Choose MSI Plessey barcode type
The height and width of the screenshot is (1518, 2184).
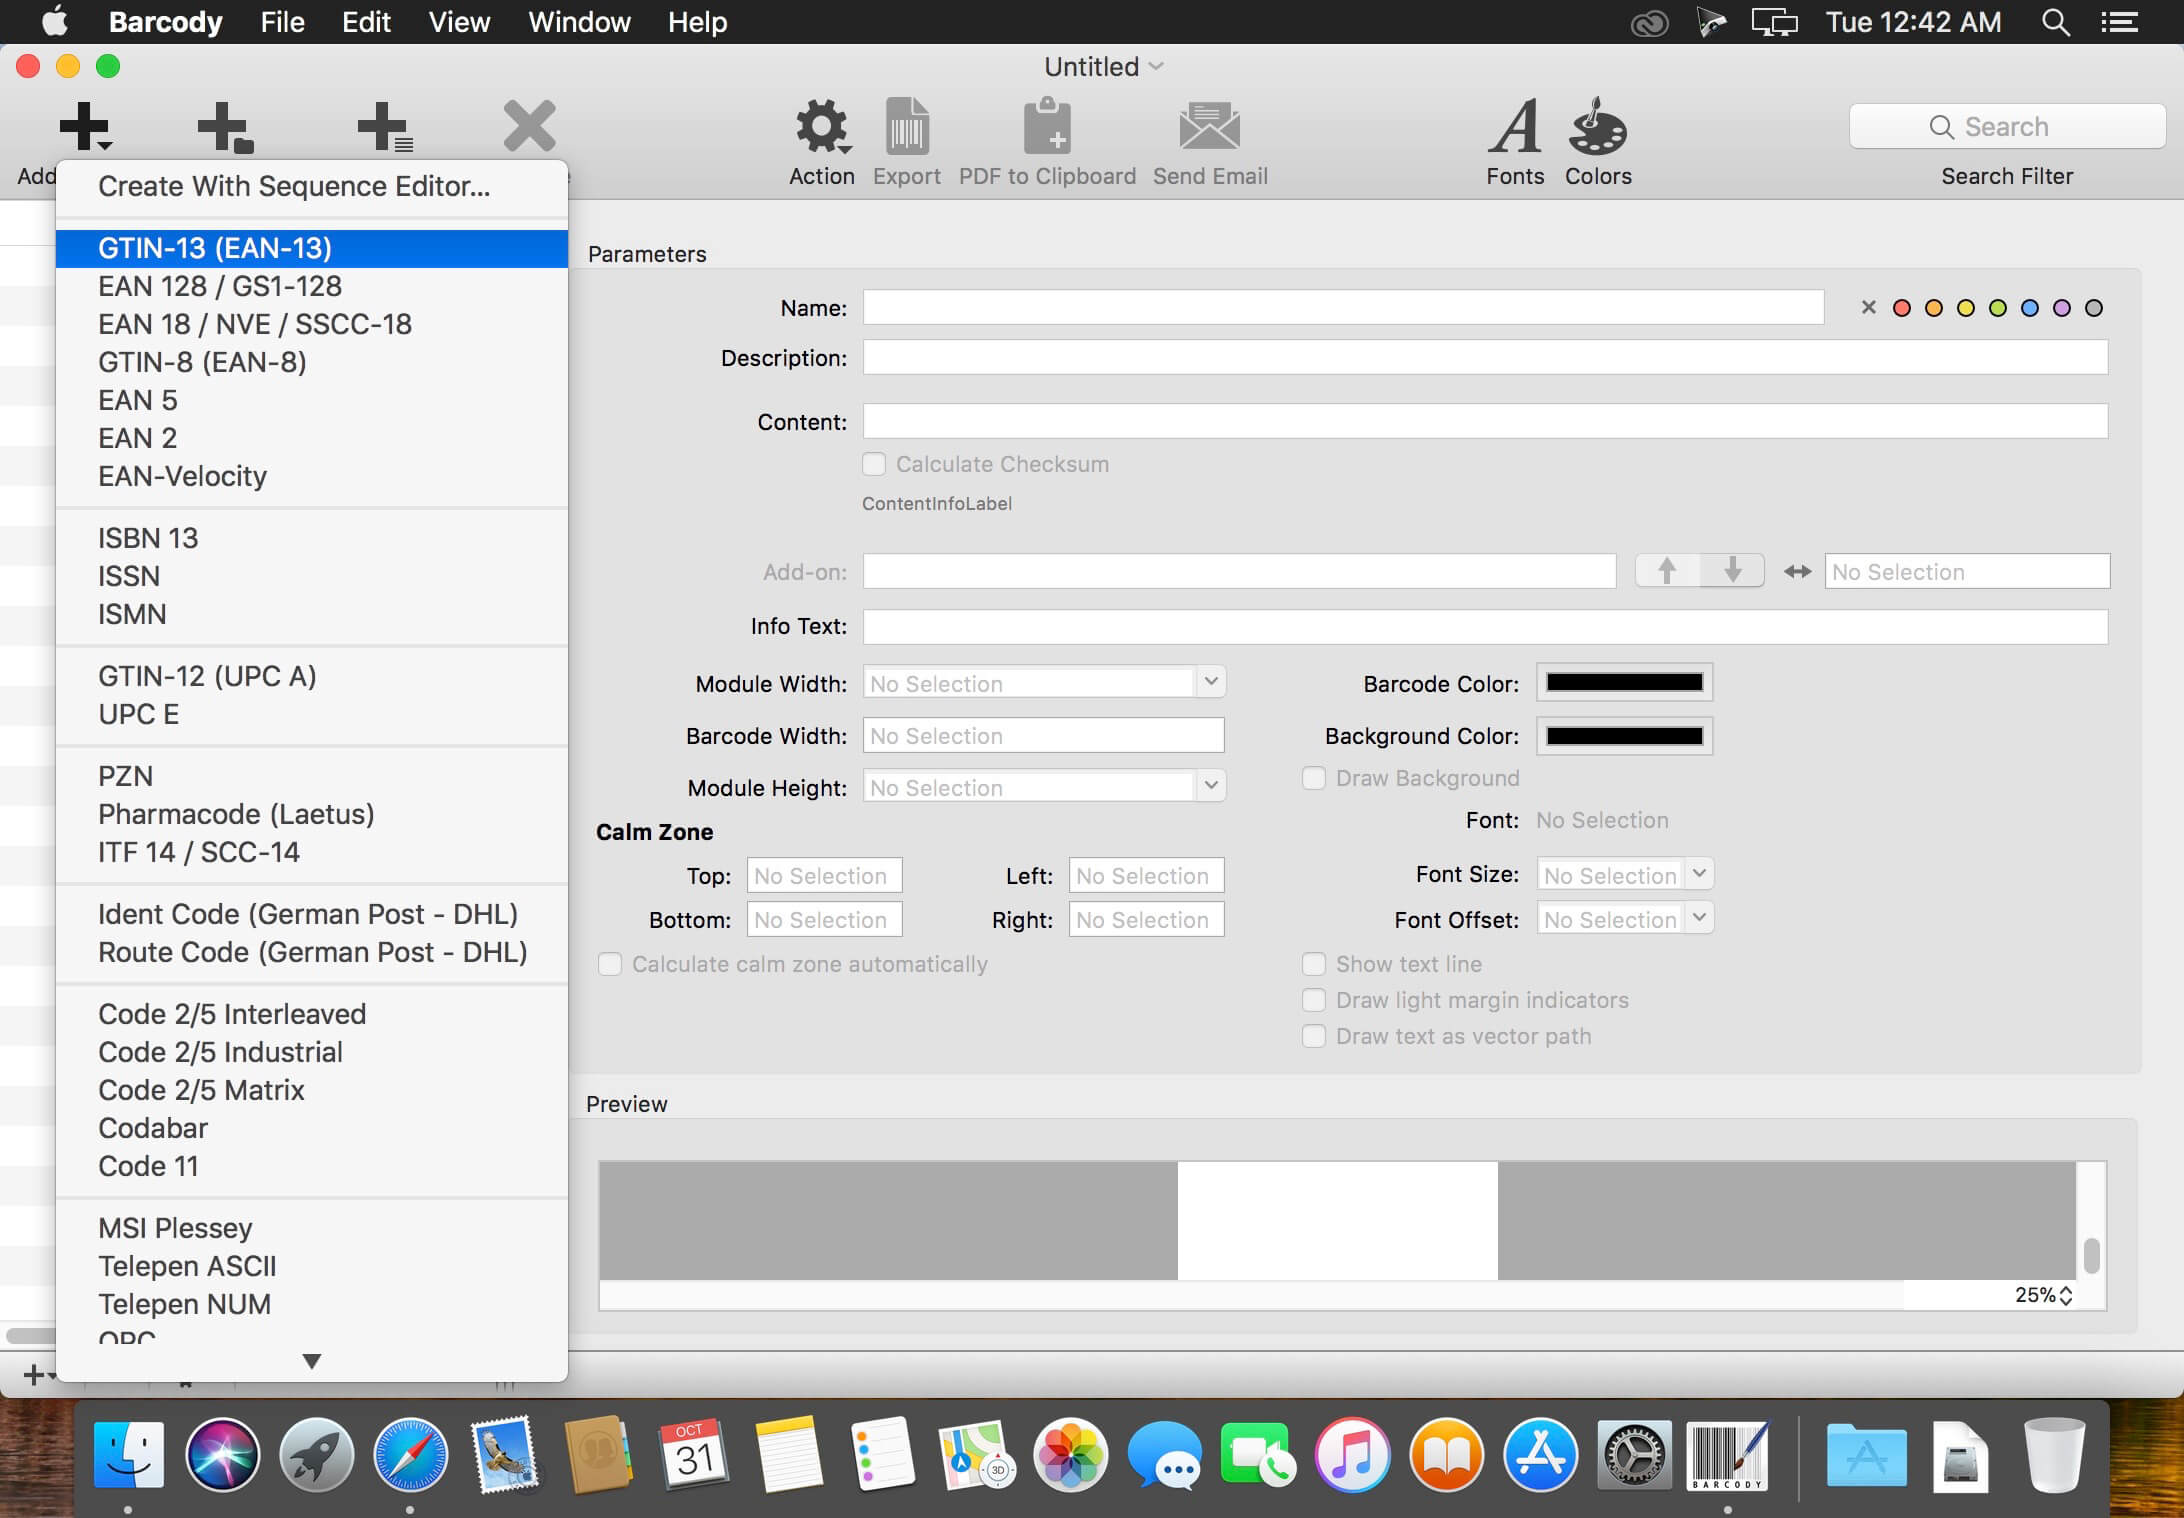(x=312, y=1228)
